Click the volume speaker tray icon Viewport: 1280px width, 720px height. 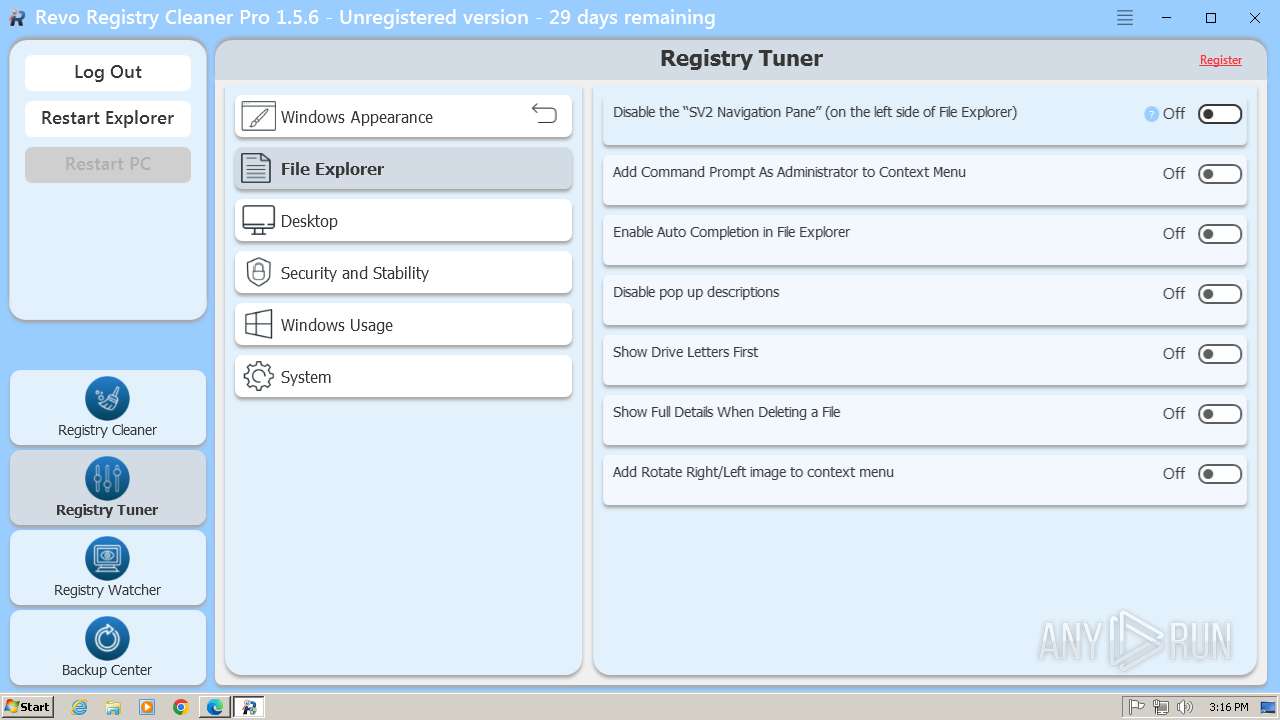pos(1185,707)
